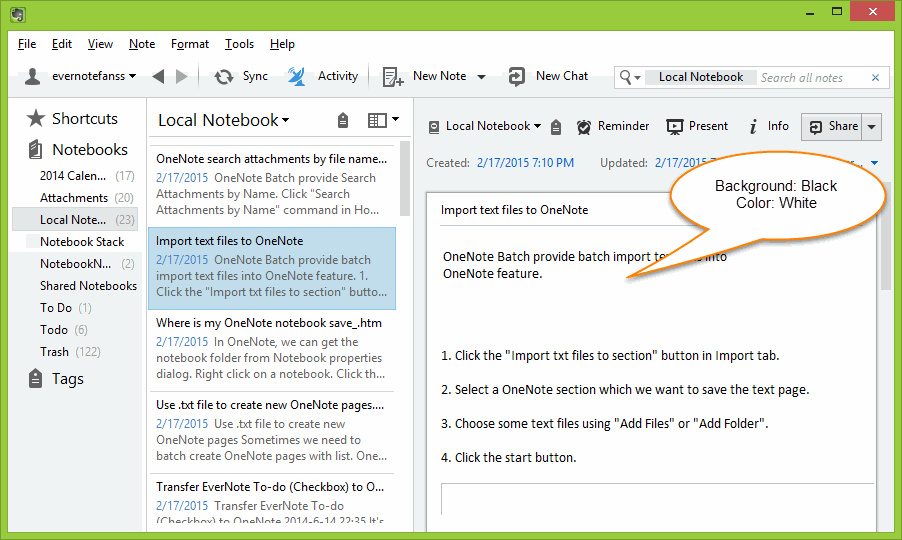Click the note list scrollbar thumb
Image resolution: width=902 pixels, height=540 pixels.
(x=404, y=178)
